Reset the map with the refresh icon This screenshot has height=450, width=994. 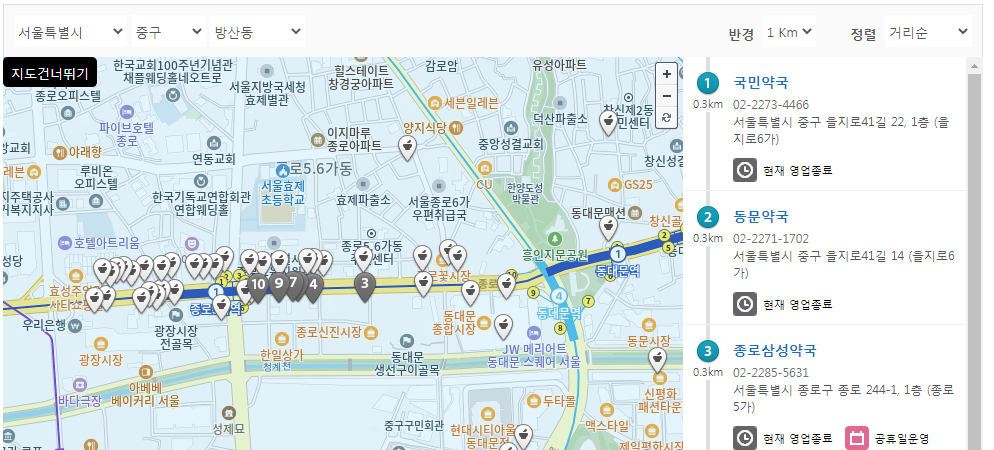tap(666, 117)
